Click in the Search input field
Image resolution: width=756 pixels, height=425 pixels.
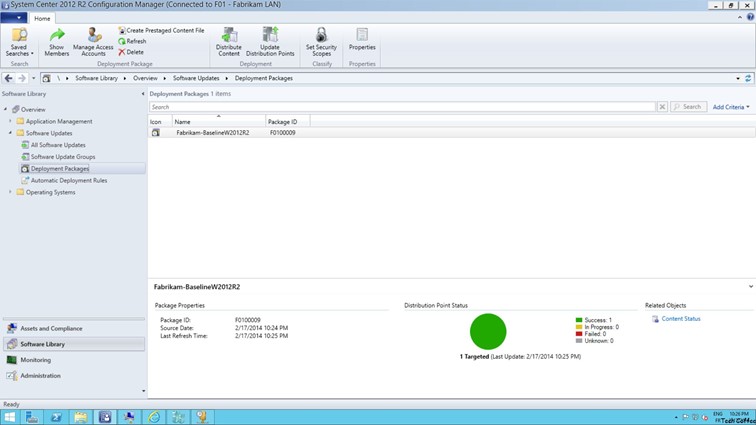(402, 107)
